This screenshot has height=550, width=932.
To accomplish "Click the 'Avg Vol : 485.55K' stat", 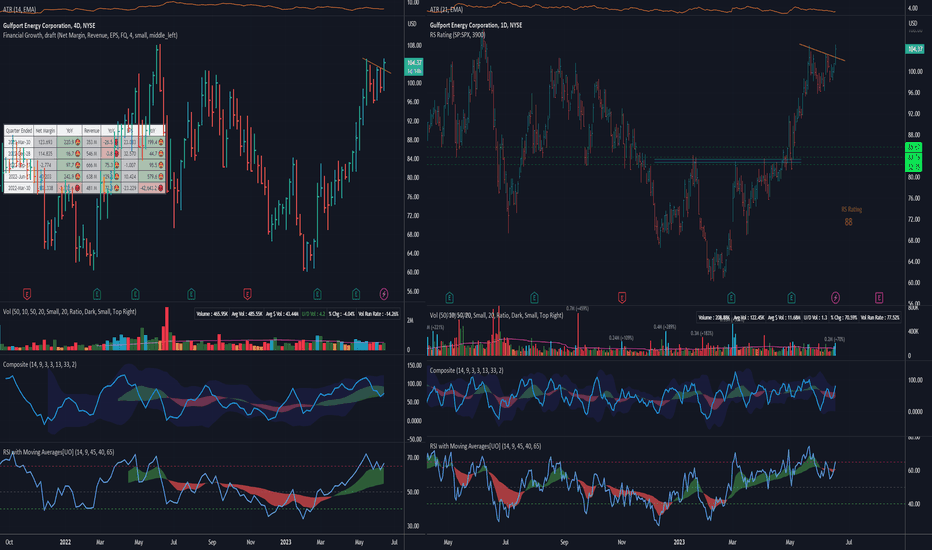I will tap(247, 314).
